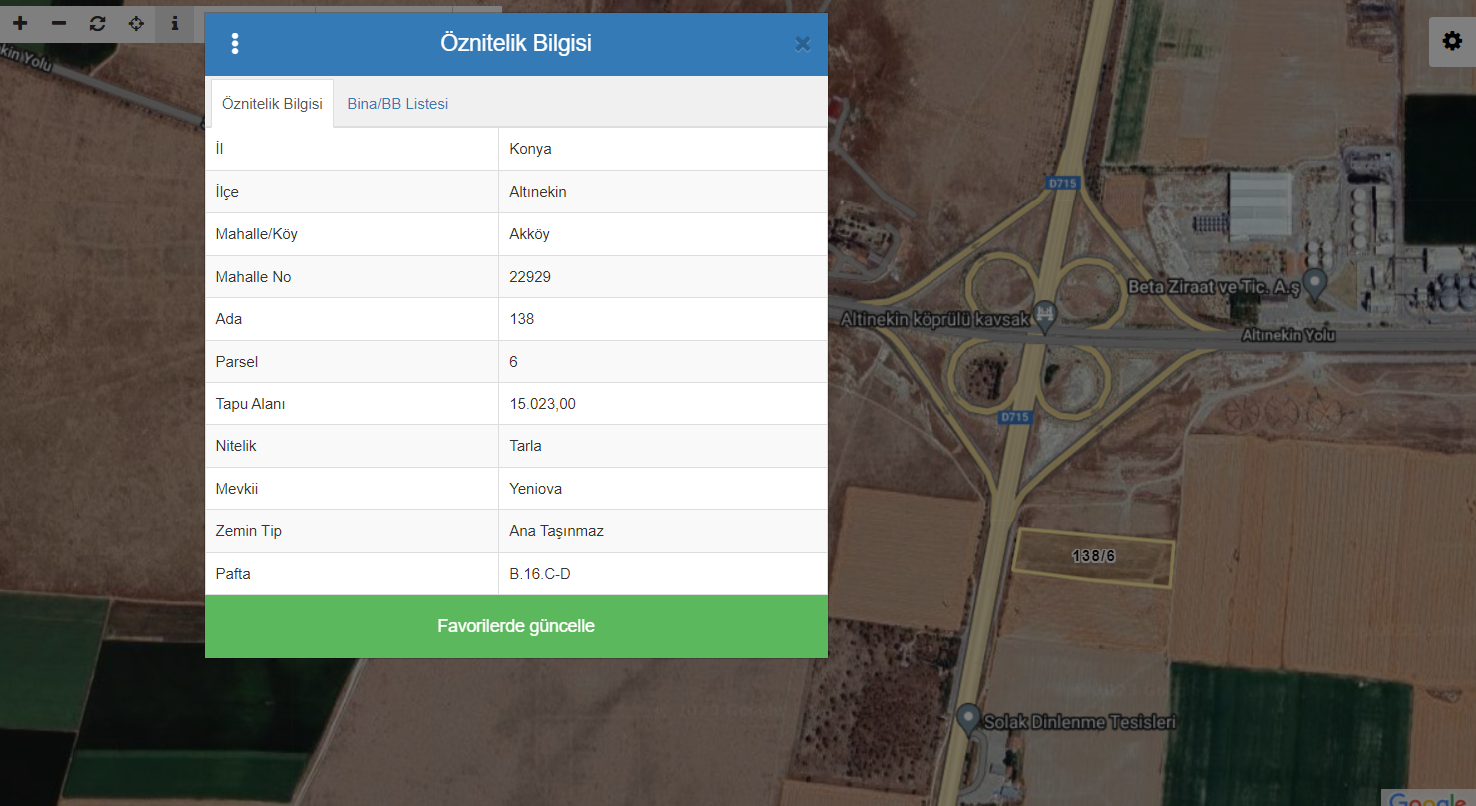This screenshot has width=1476, height=806.
Task: Refresh the map using the reload icon
Action: 97,23
